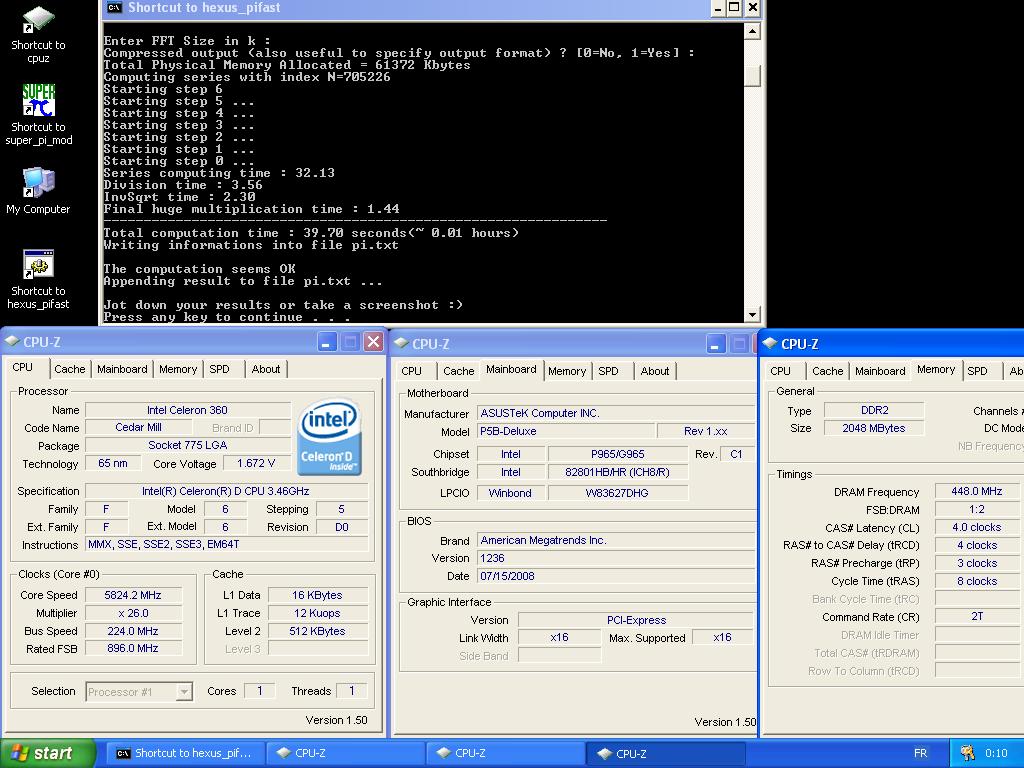Click the 4.0 clocks CAS latency value
Screen dimensions: 1024x768
click(x=977, y=527)
